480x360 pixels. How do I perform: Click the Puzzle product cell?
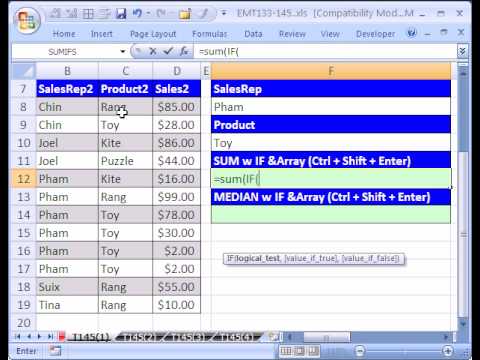(125, 161)
